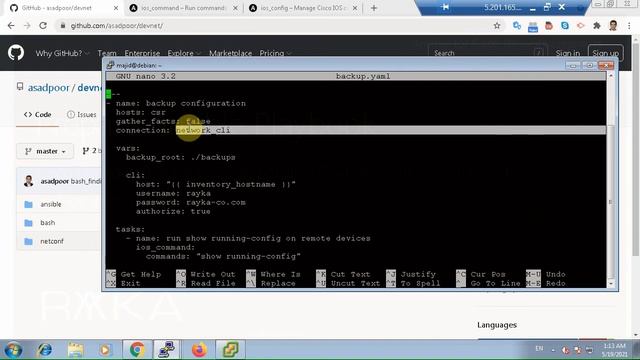Screen dimensions: 640x360
Task: Click the address bar URL field
Action: click(x=273, y=26)
